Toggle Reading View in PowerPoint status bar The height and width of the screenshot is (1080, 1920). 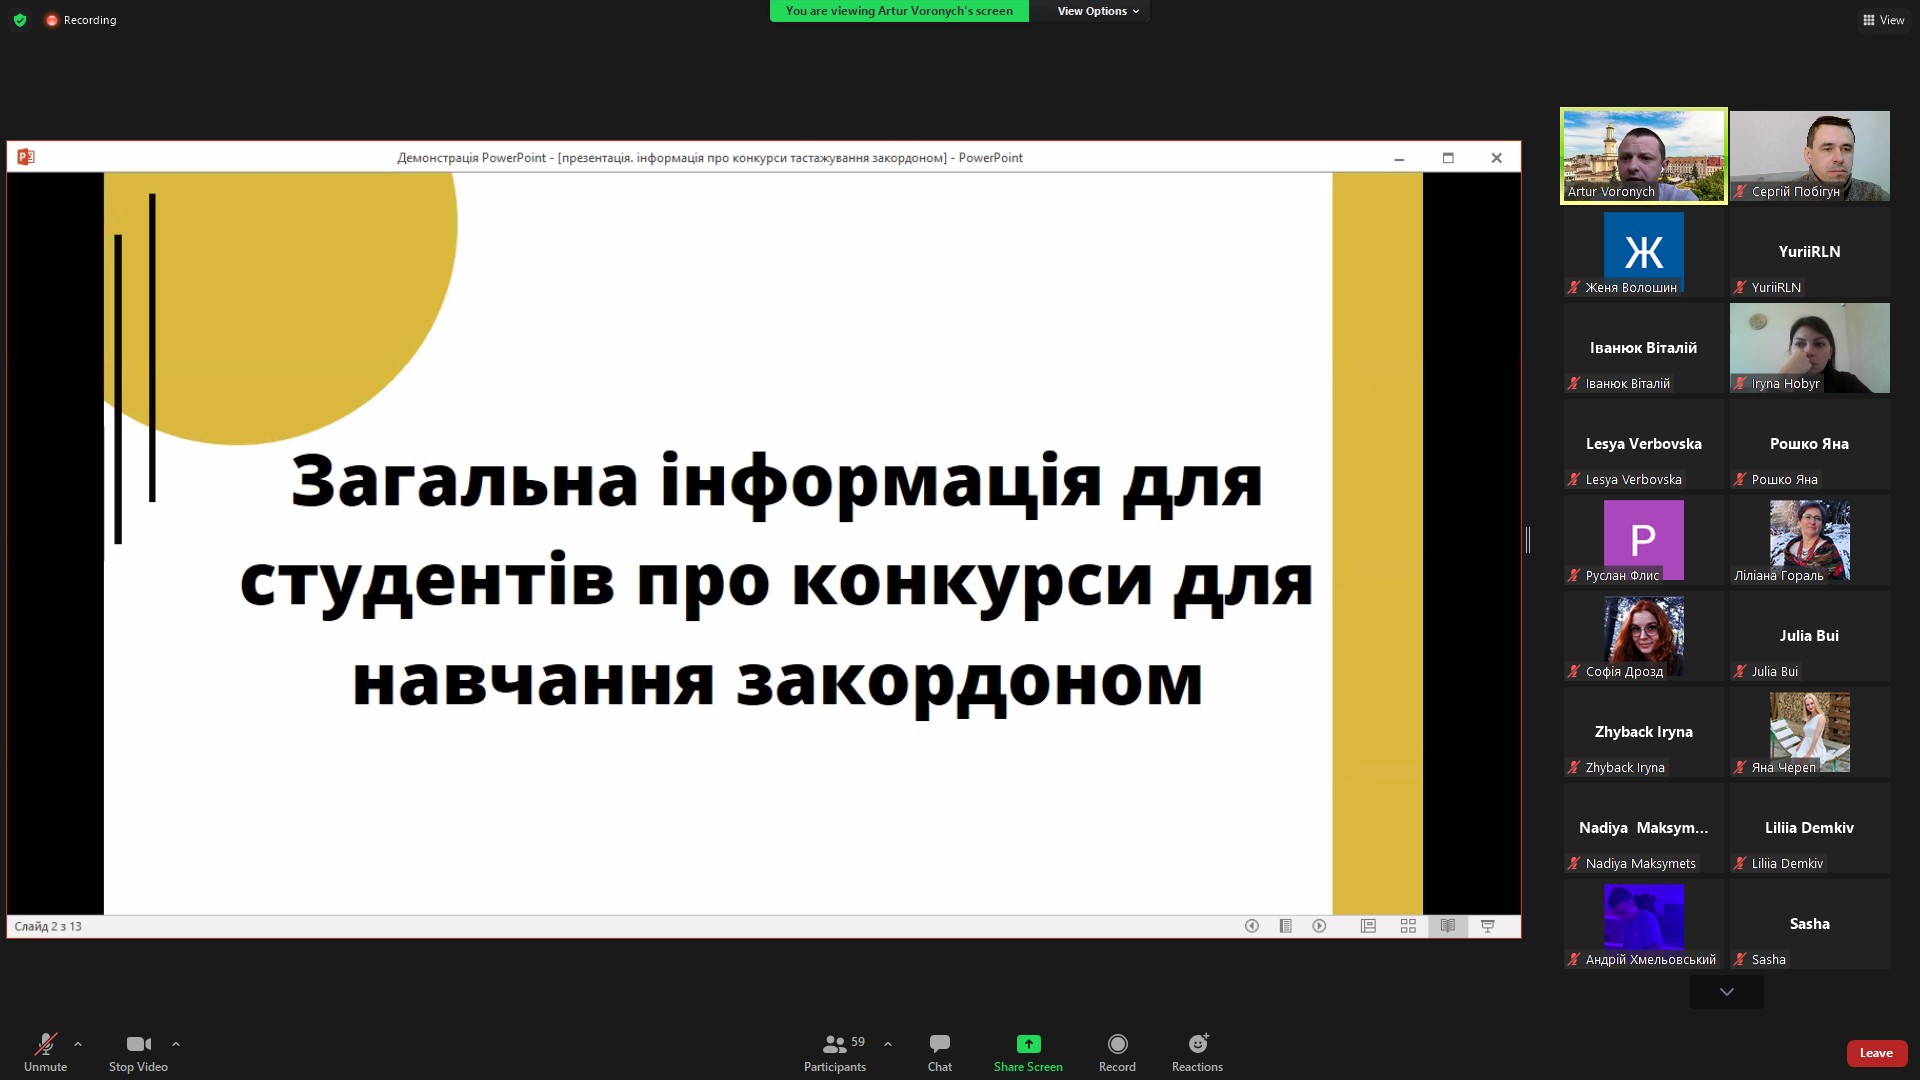(1447, 926)
